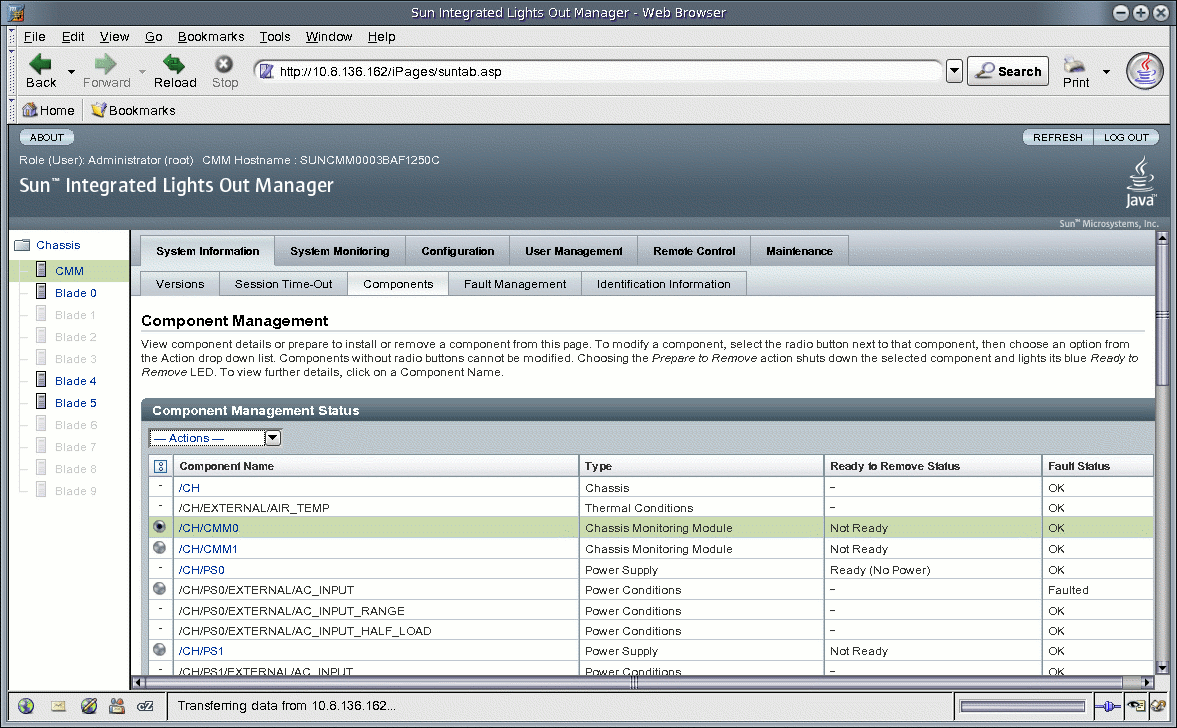Click the table selection header icon
The width and height of the screenshot is (1177, 728).
coord(160,466)
